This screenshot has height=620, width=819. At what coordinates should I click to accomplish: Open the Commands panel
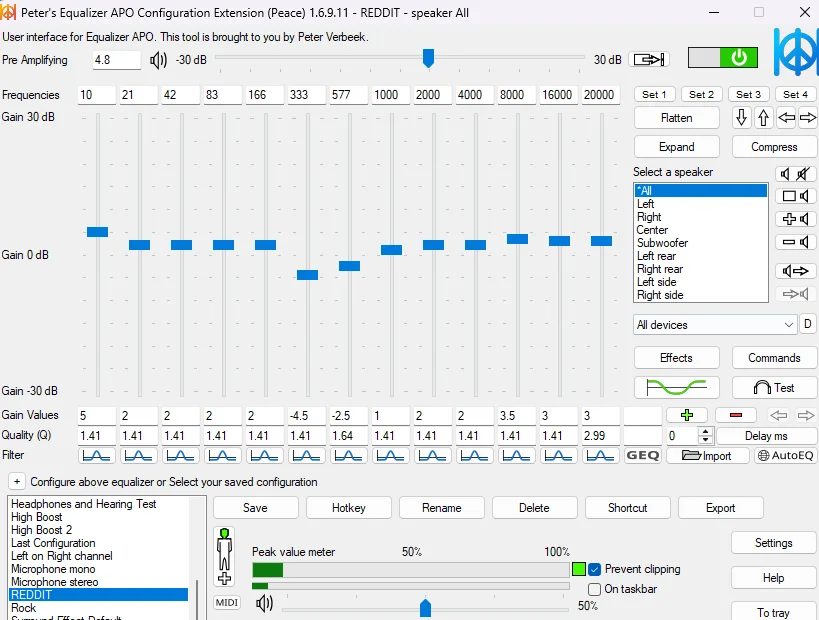774,358
